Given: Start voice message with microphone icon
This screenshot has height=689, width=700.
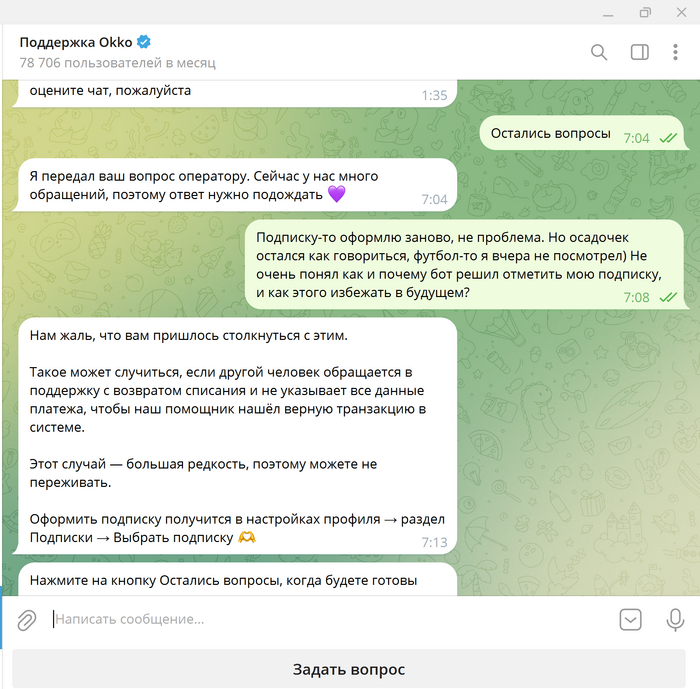Looking at the screenshot, I should tap(675, 620).
